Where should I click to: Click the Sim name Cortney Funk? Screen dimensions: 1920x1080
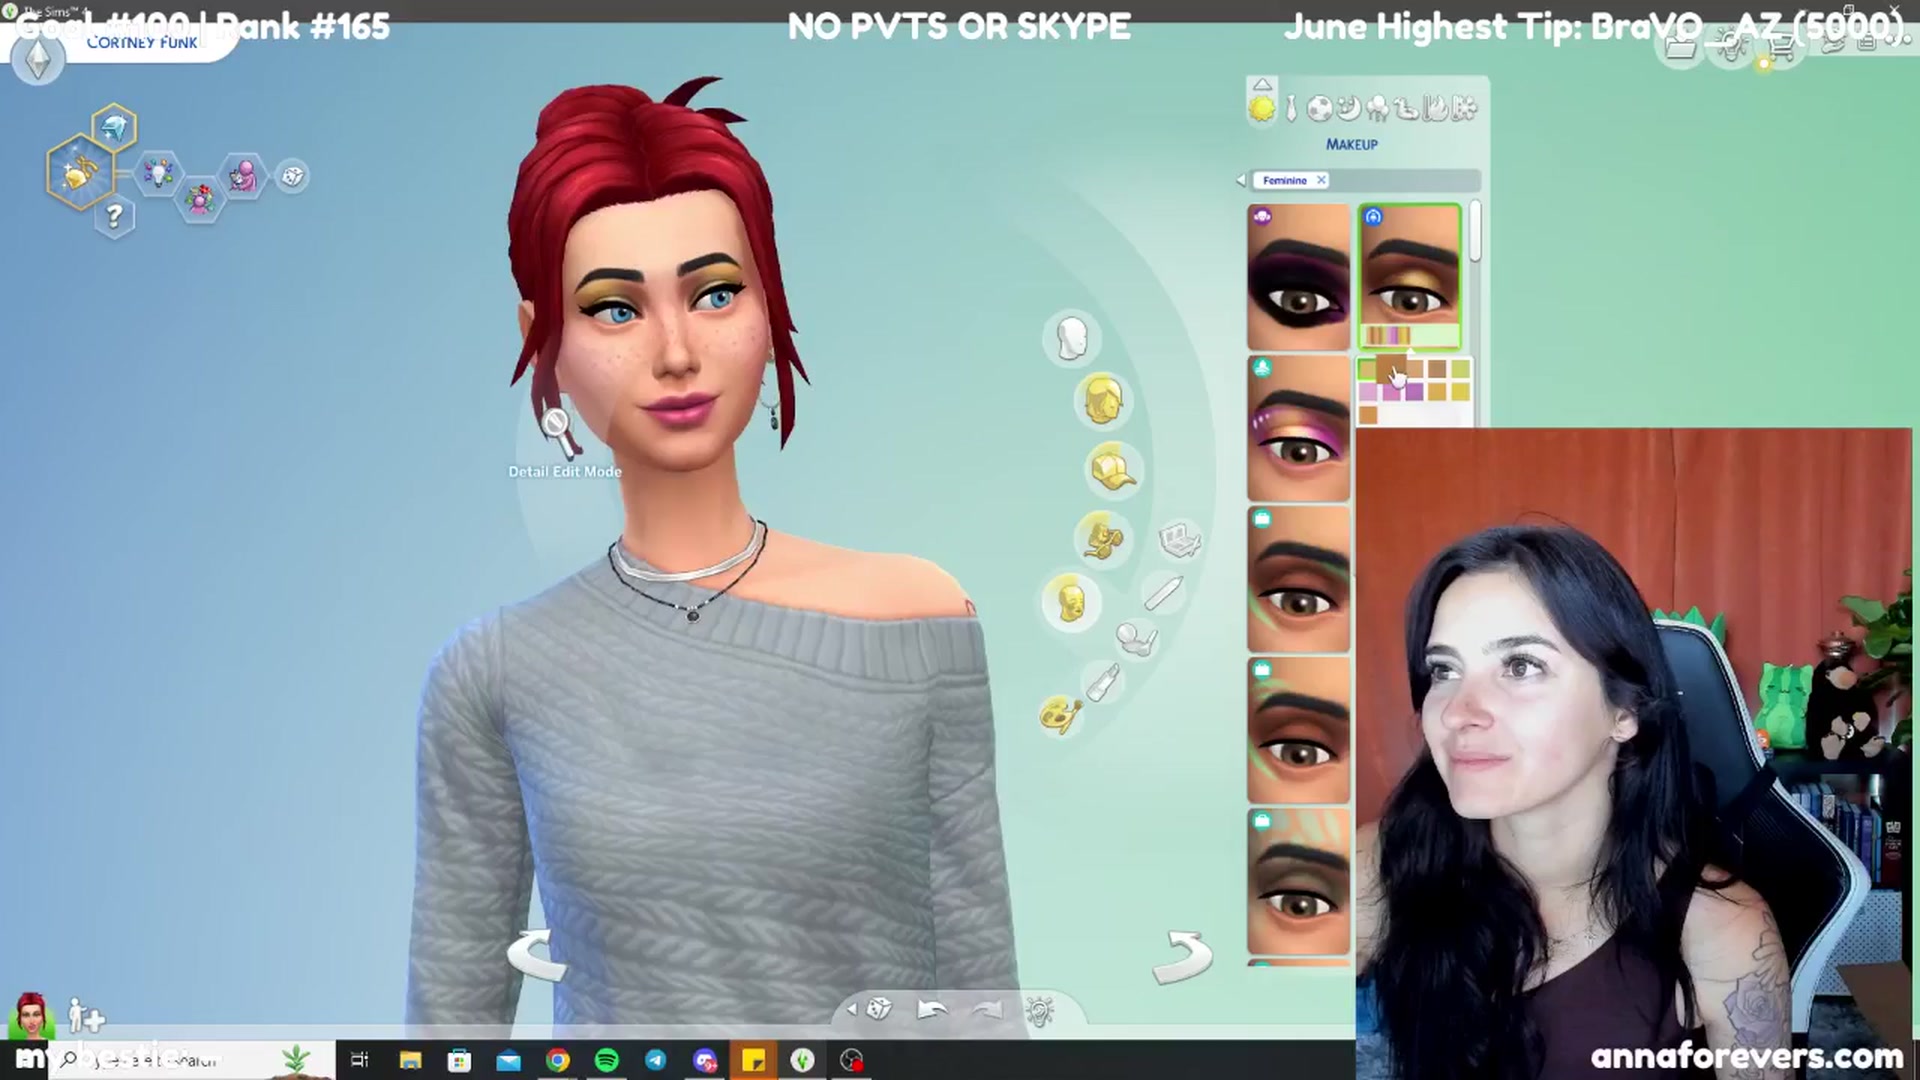[x=142, y=43]
